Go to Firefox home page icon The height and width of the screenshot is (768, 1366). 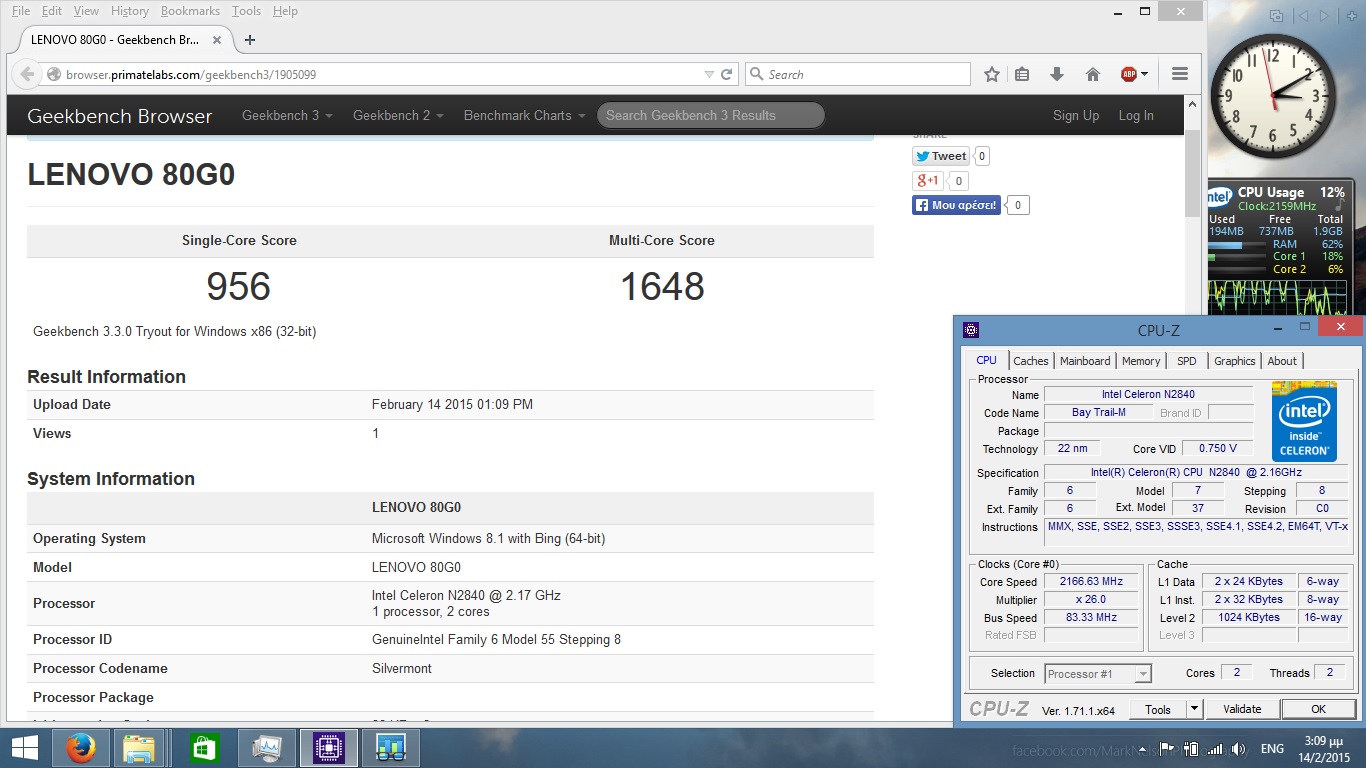(1092, 74)
